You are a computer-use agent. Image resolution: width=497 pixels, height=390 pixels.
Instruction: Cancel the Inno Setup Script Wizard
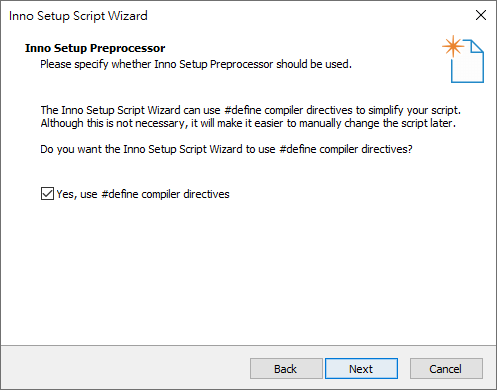(446, 369)
